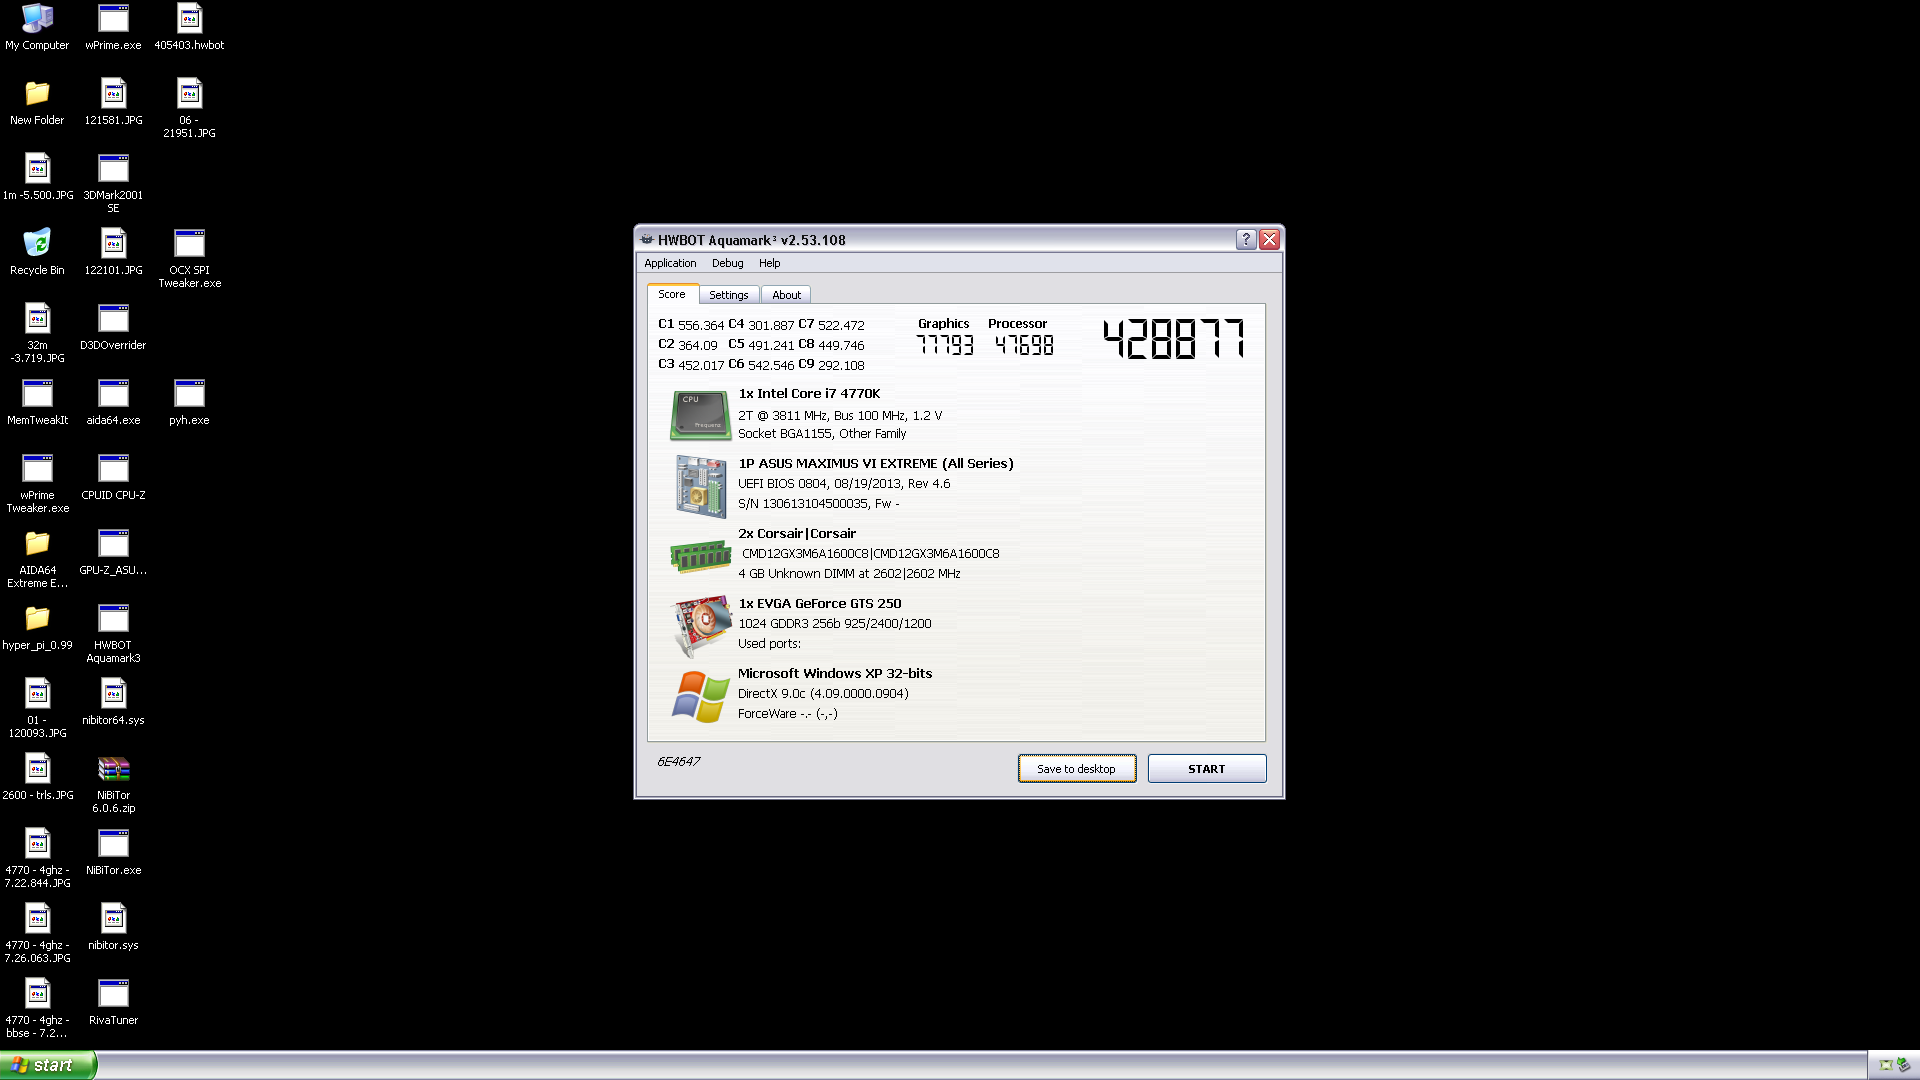Click the graphics card icon in Aquamark
This screenshot has width=1920, height=1080.
point(702,626)
